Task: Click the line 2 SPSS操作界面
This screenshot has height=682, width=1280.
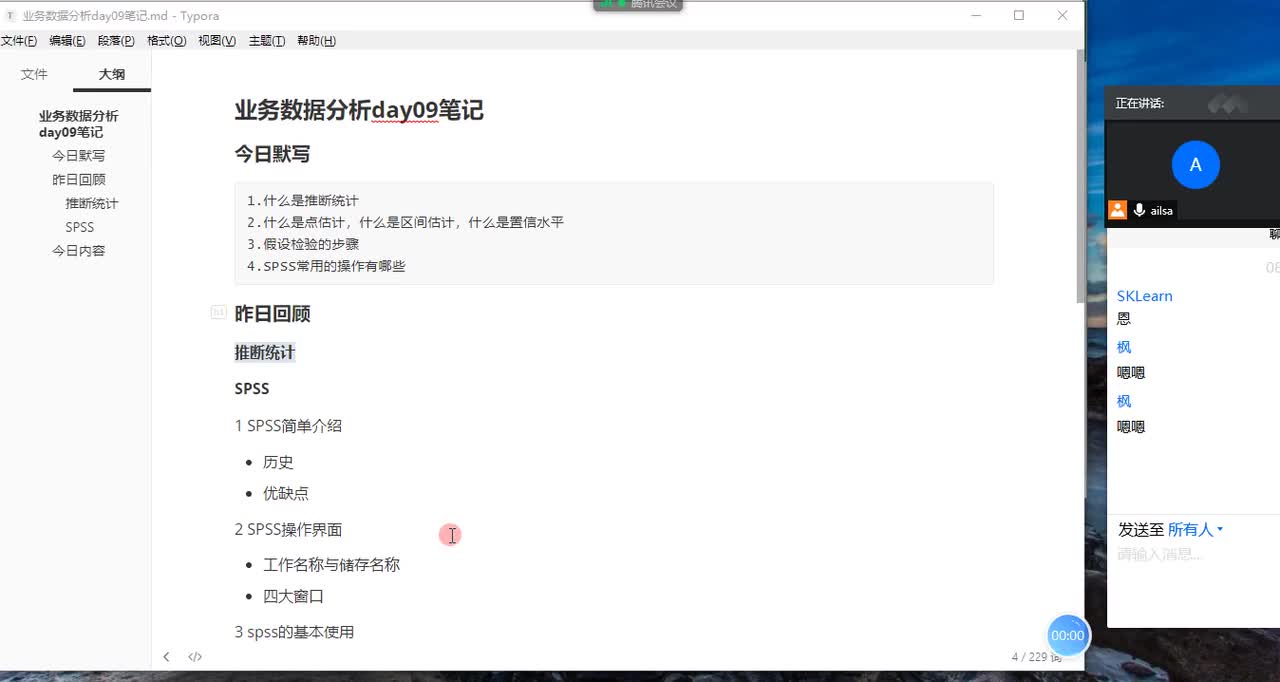Action: click(x=288, y=530)
